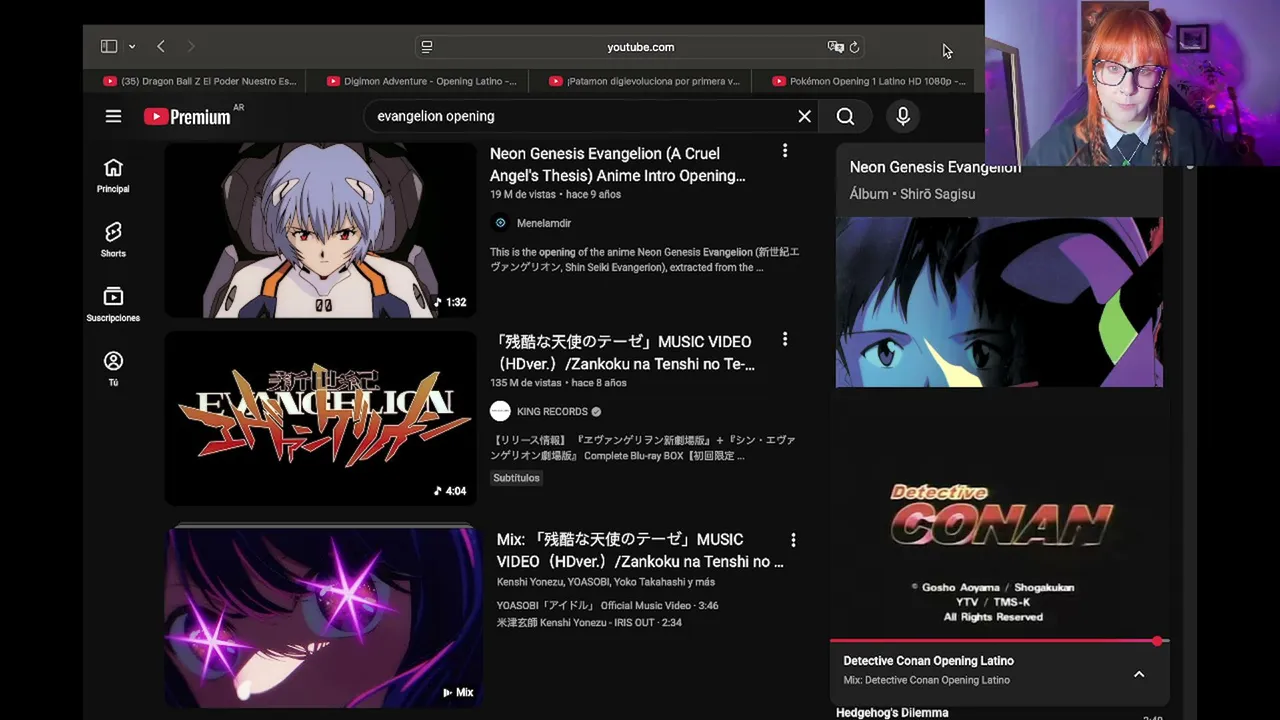Visit the Menelamdir channel name link

point(544,223)
